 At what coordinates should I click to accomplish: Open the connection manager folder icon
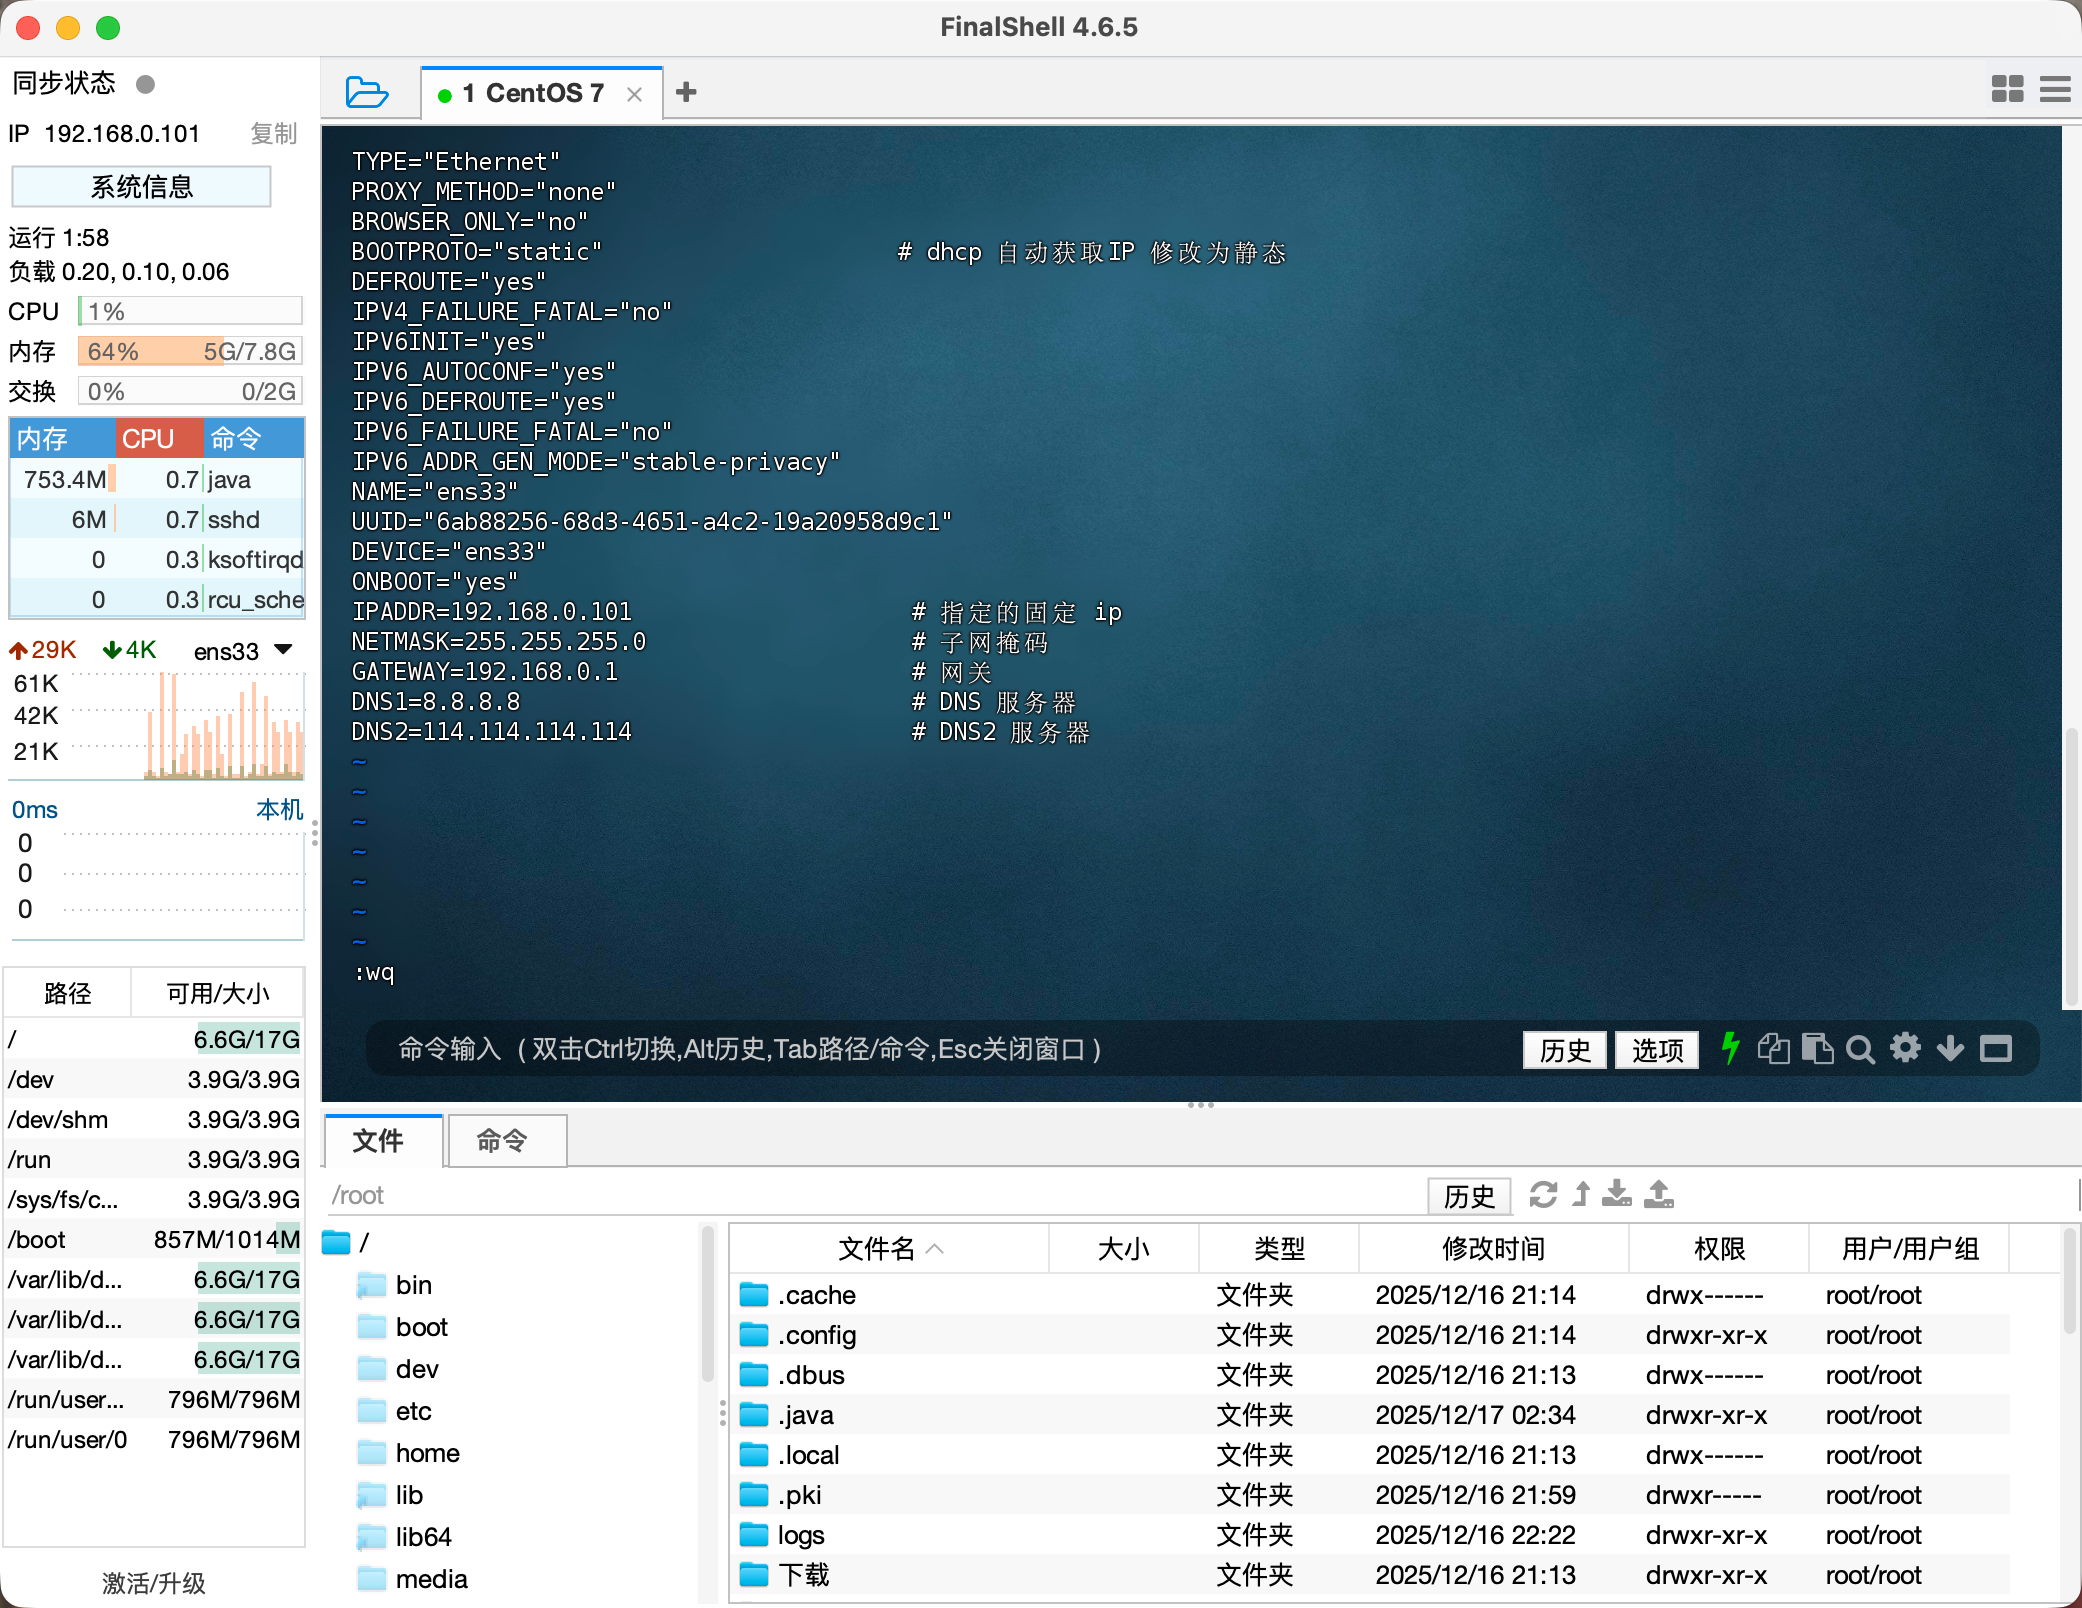[366, 93]
